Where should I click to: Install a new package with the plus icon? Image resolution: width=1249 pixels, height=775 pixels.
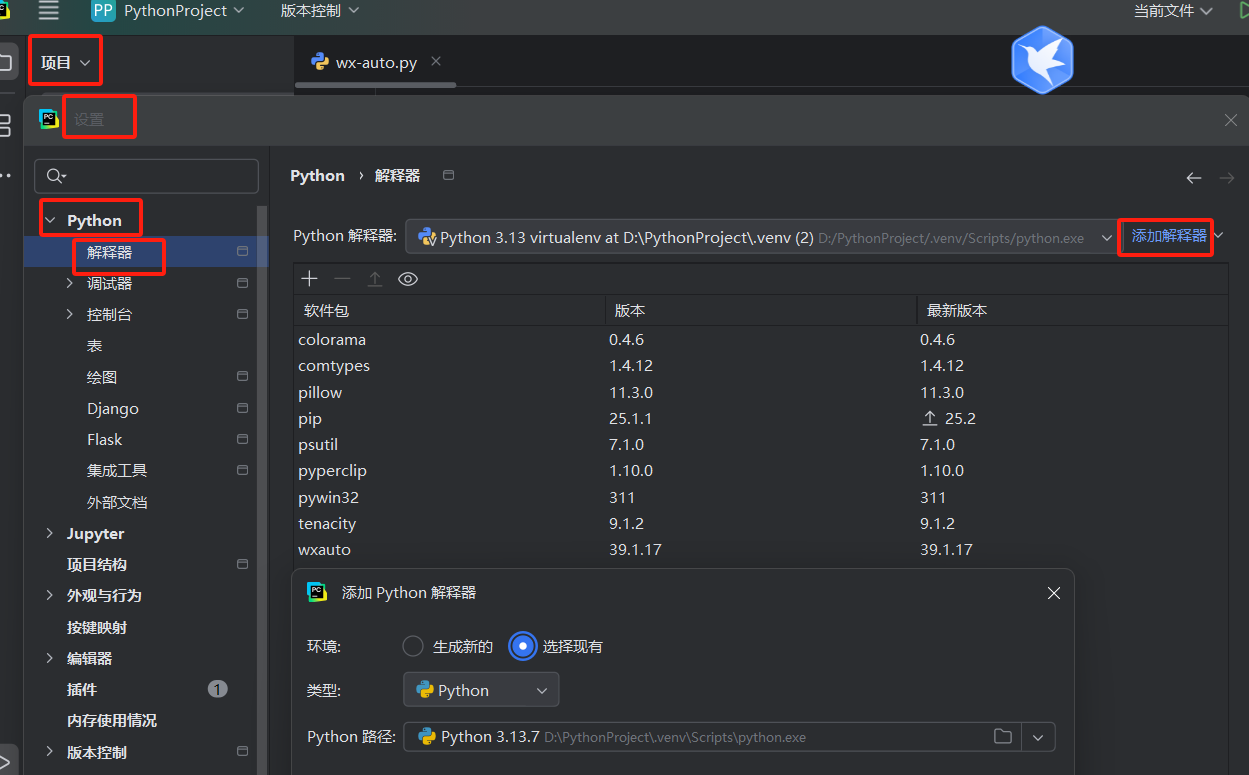coord(309,279)
